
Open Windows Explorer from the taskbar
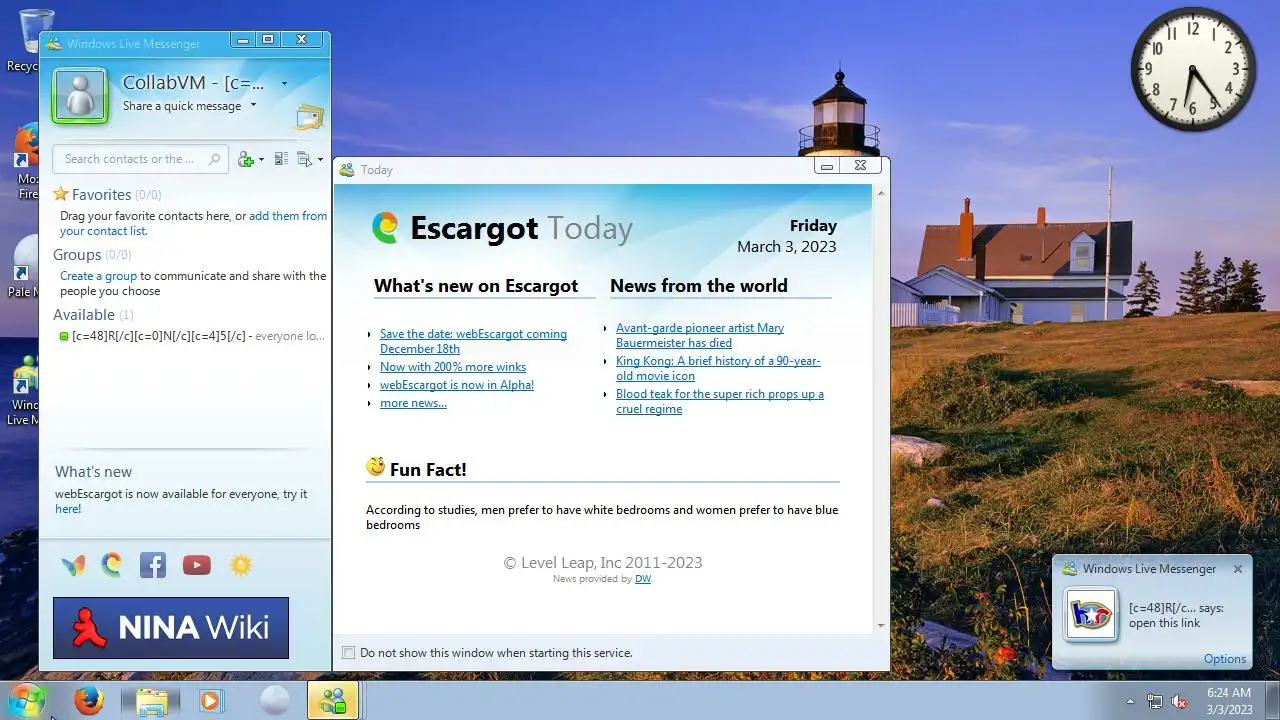(x=151, y=701)
